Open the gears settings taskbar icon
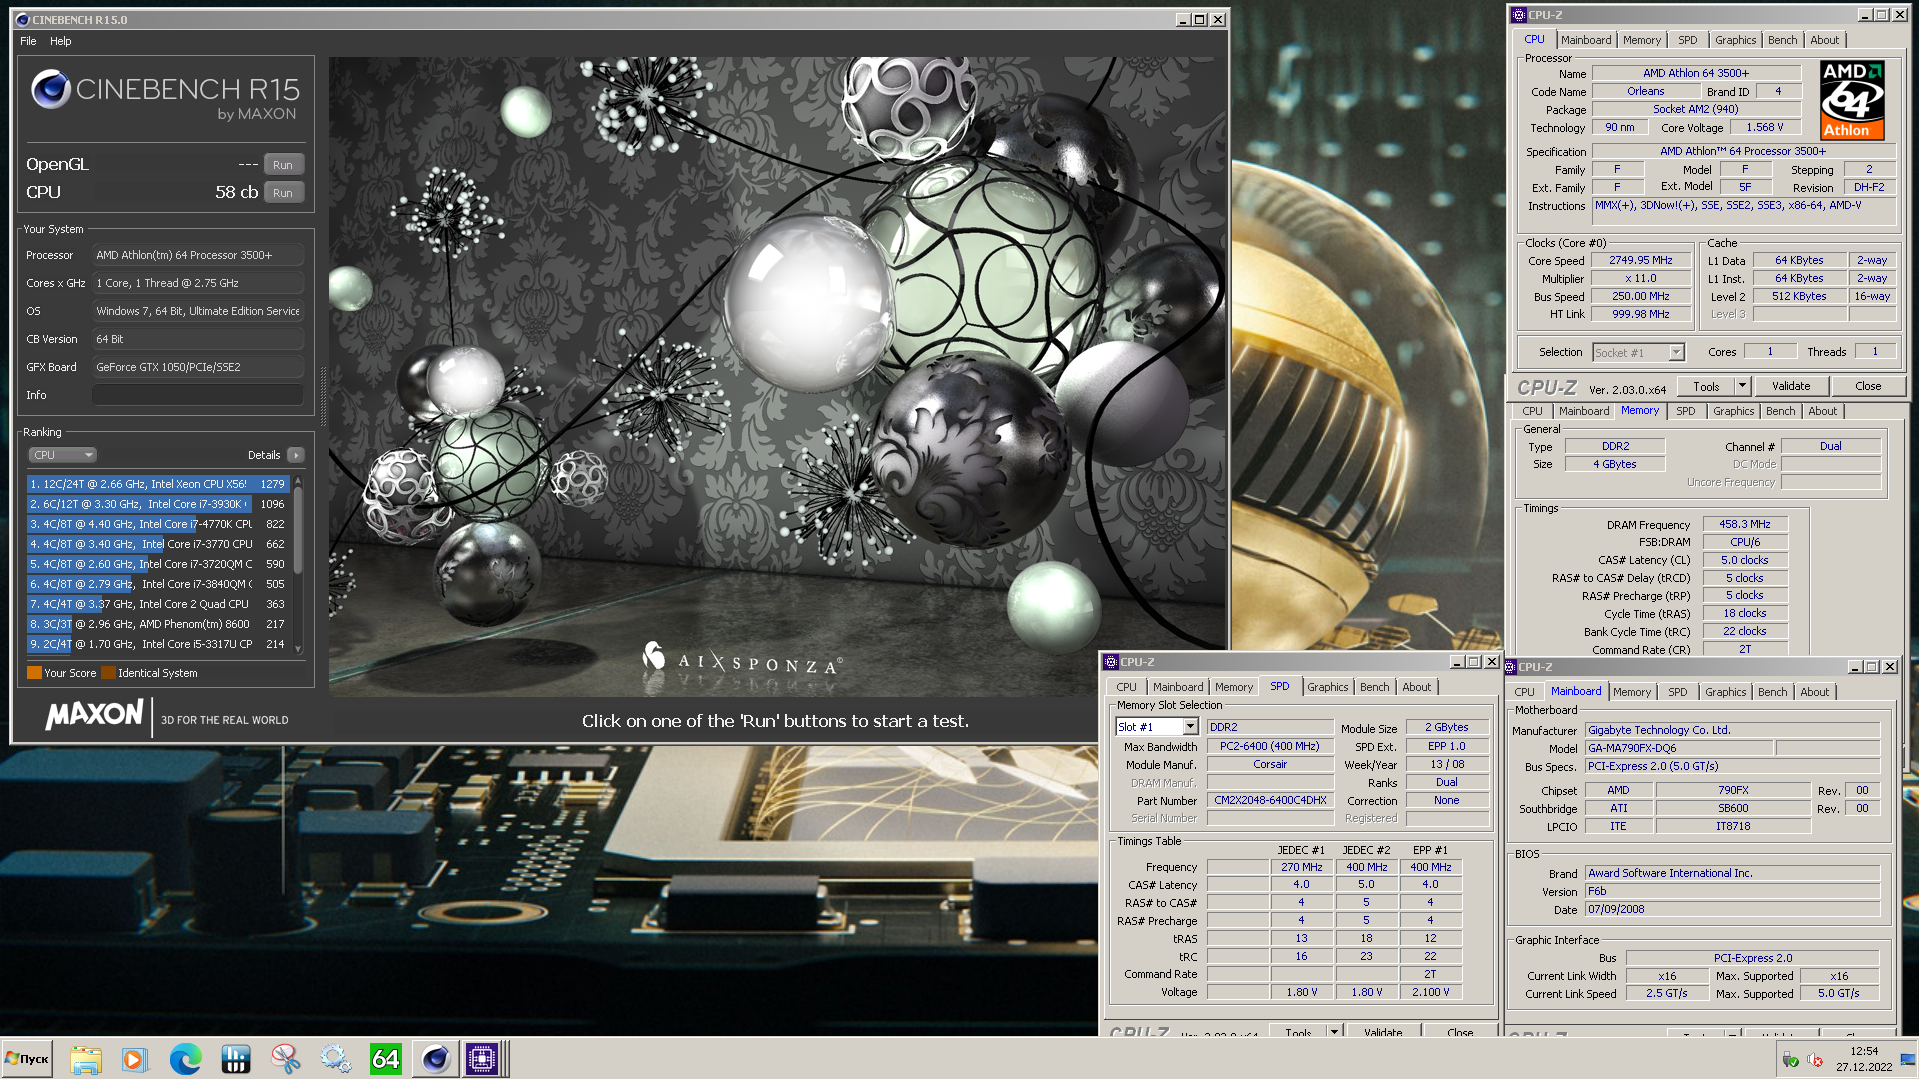This screenshot has height=1079, width=1919. click(335, 1058)
